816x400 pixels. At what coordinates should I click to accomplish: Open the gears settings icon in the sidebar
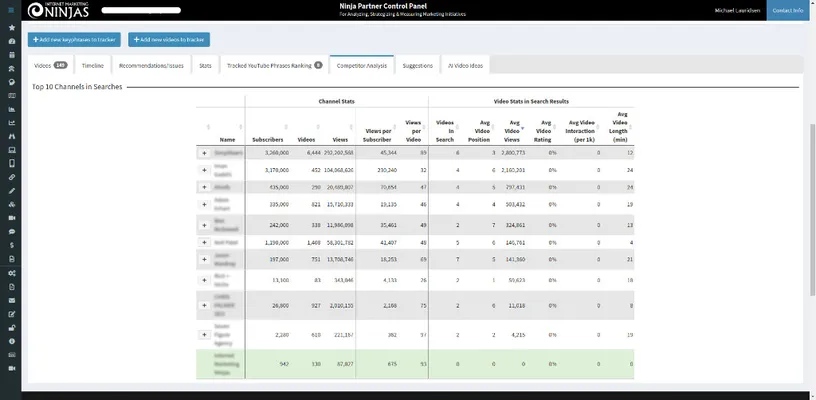click(x=11, y=273)
